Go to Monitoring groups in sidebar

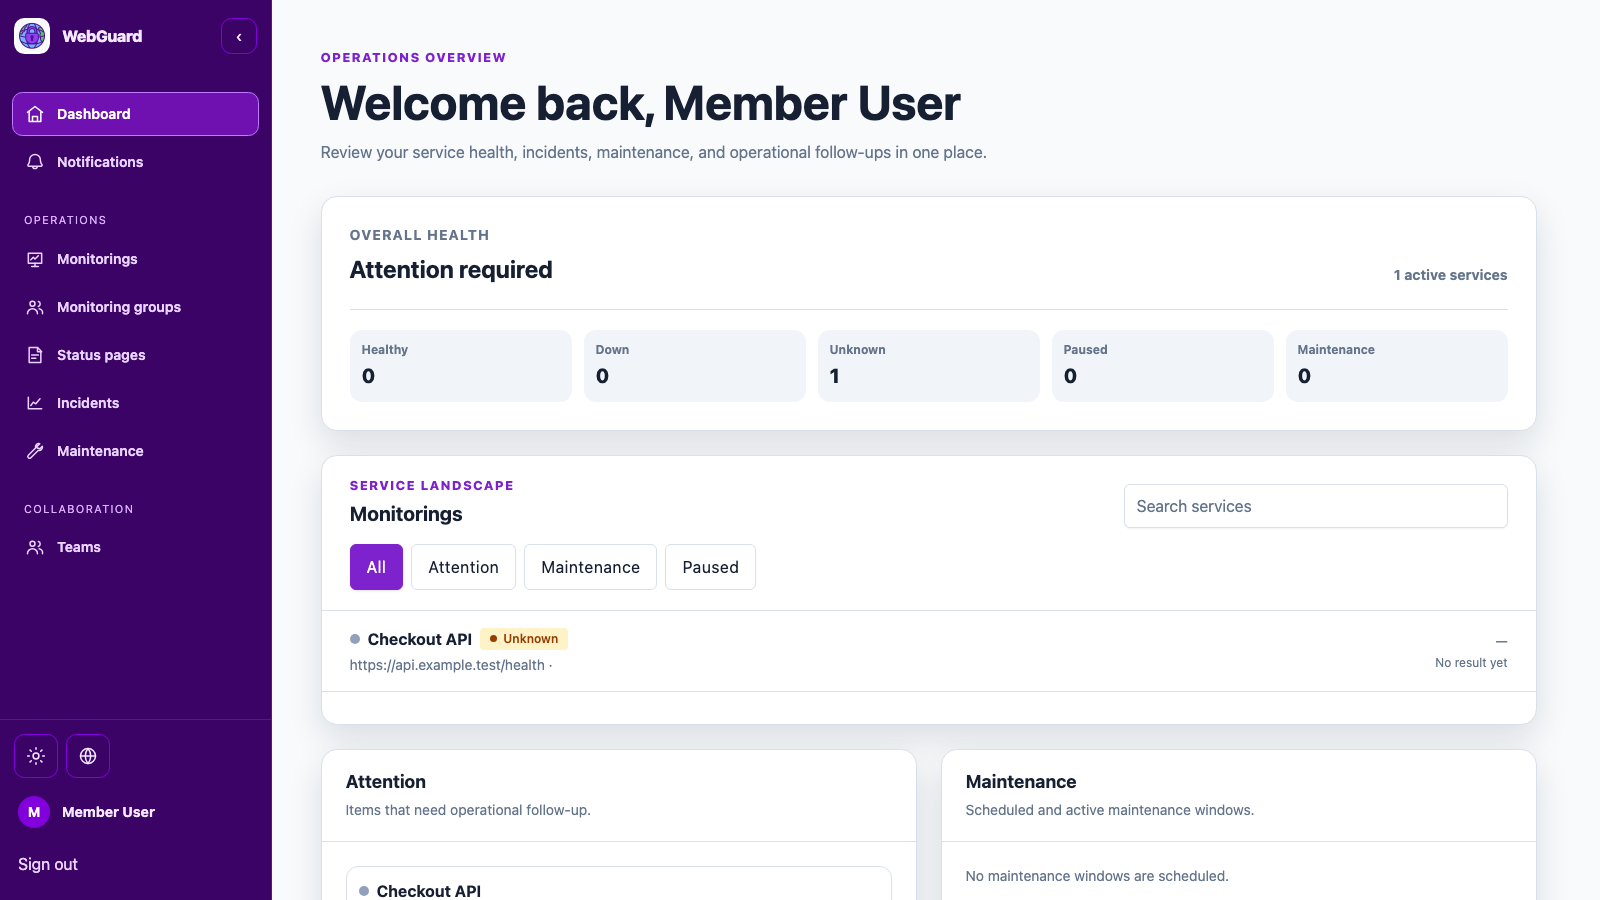[135, 307]
